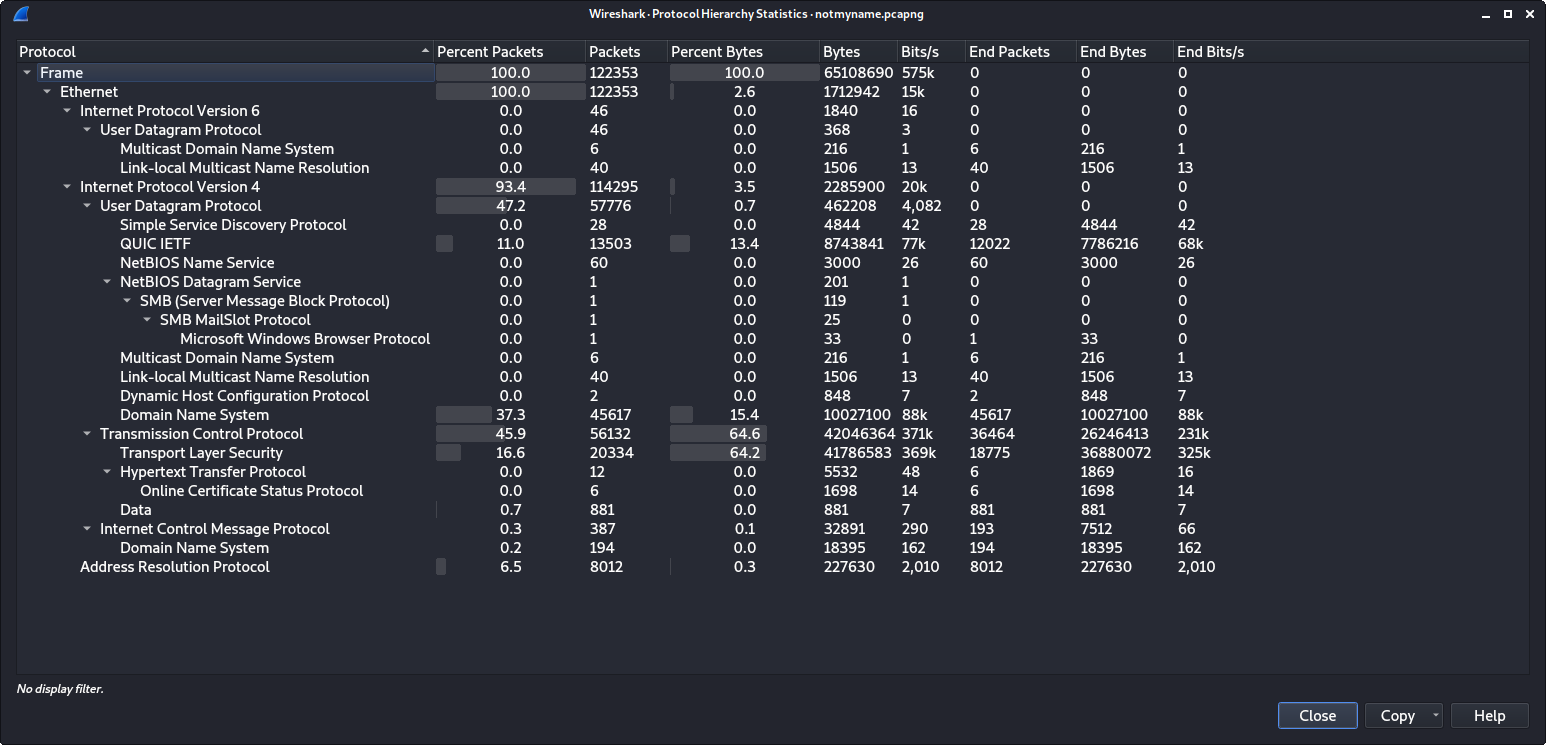The image size is (1546, 745).
Task: Click the Wireshark shark fin icon
Action: (22, 14)
